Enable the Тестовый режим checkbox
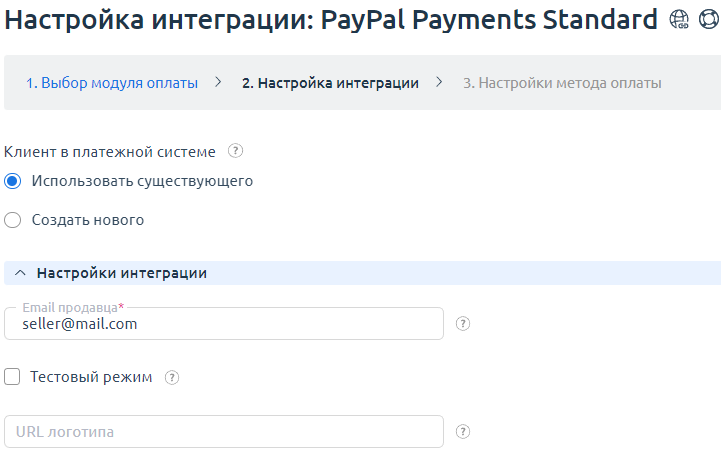 coord(13,377)
